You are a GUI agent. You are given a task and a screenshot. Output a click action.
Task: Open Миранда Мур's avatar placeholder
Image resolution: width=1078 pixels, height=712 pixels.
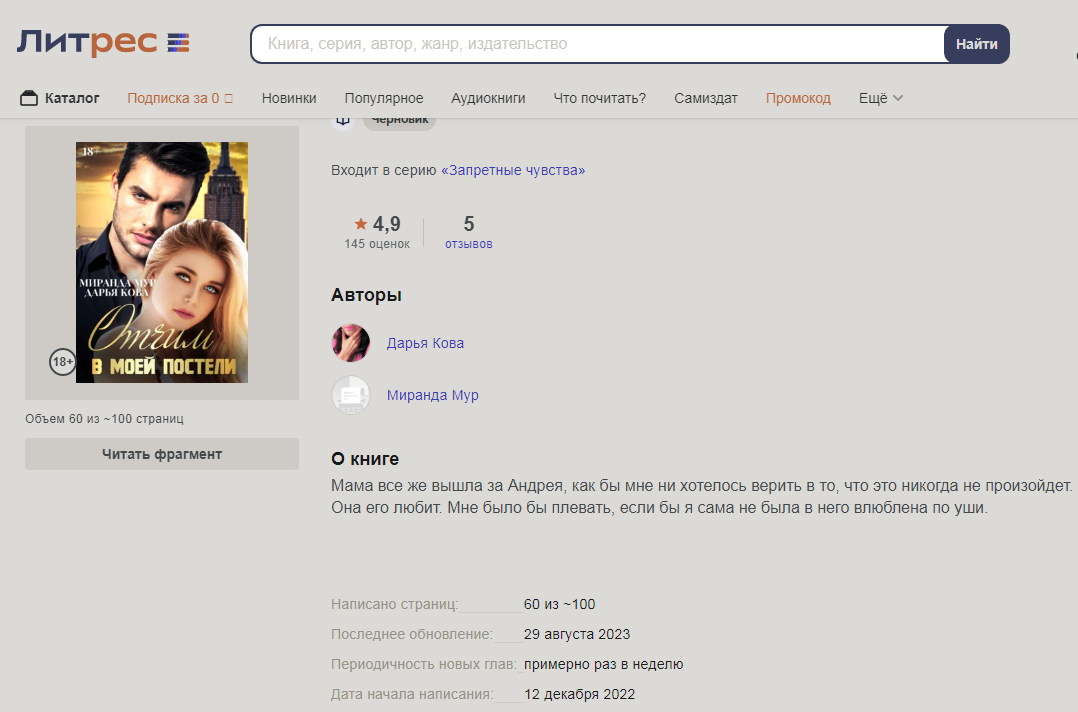[351, 395]
